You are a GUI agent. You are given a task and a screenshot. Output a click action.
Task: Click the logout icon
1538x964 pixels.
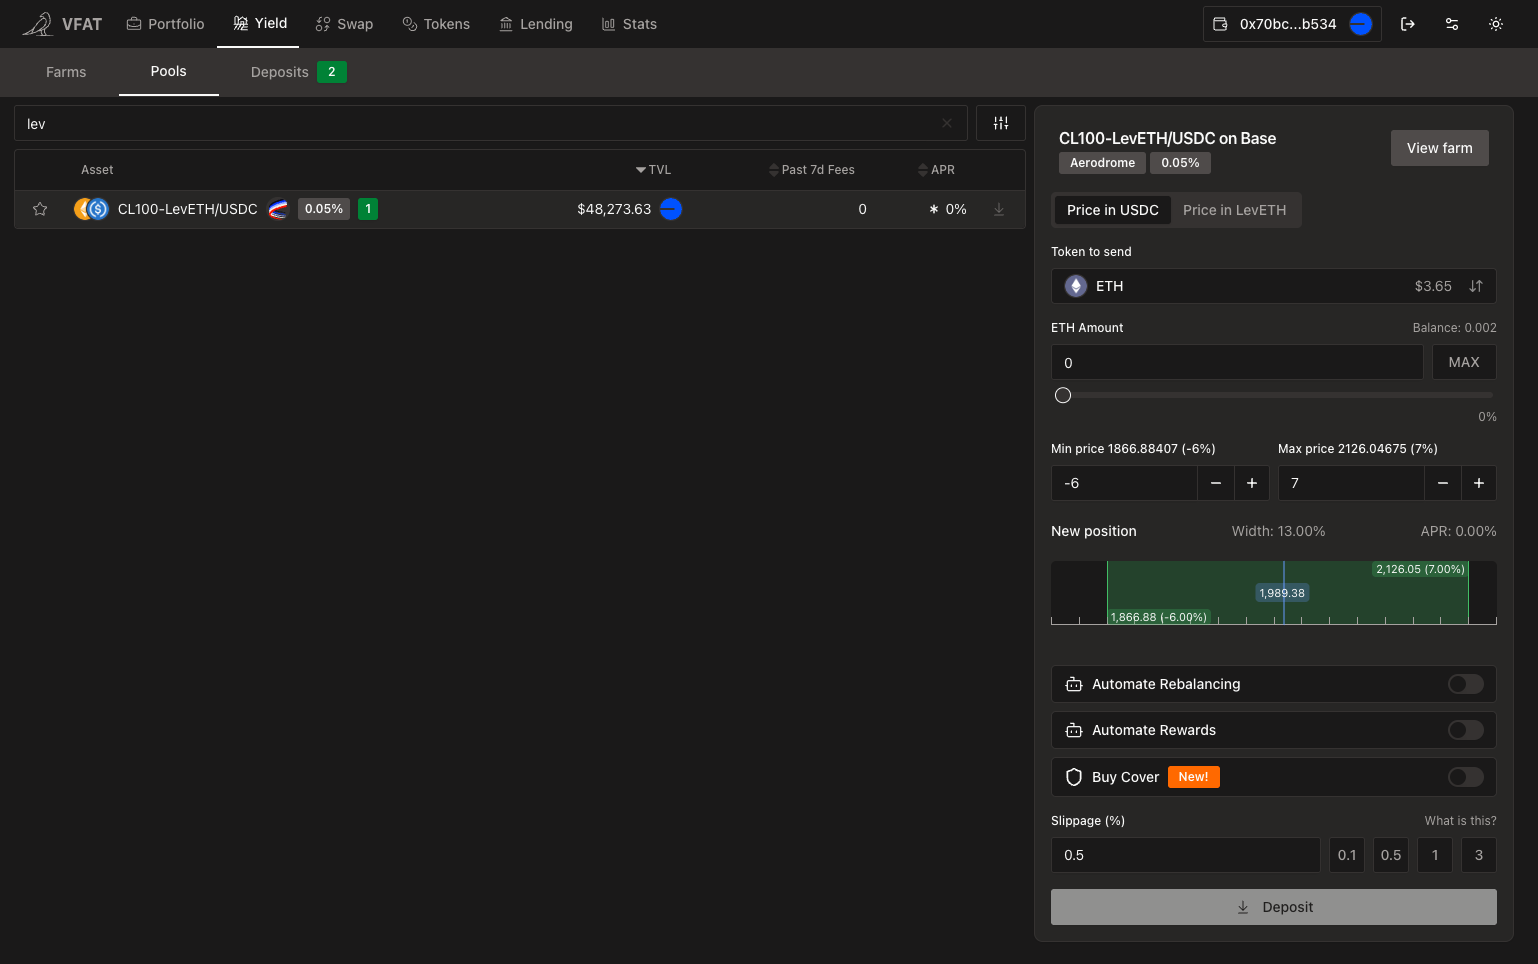click(1408, 24)
